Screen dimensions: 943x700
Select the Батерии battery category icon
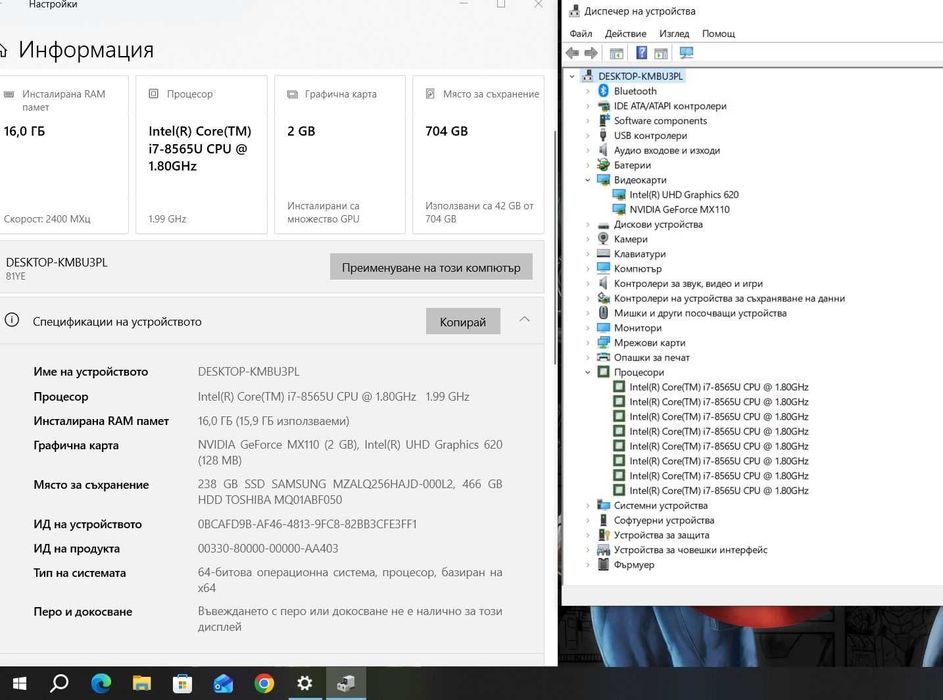tap(603, 165)
